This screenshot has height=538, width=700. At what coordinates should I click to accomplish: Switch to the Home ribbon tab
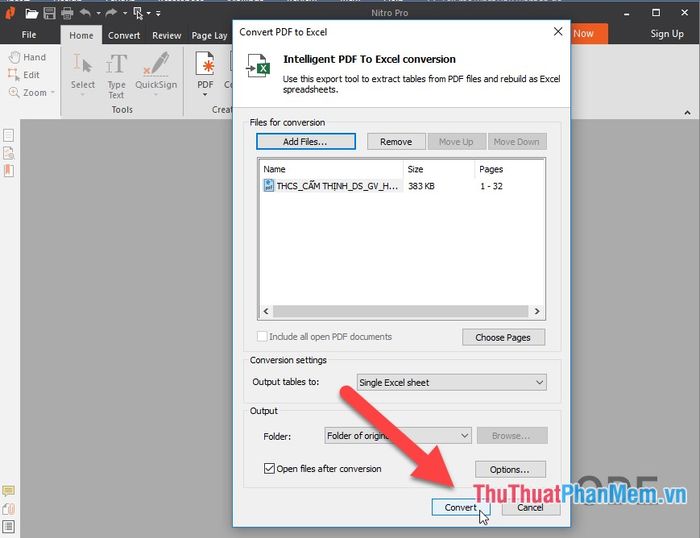(81, 35)
